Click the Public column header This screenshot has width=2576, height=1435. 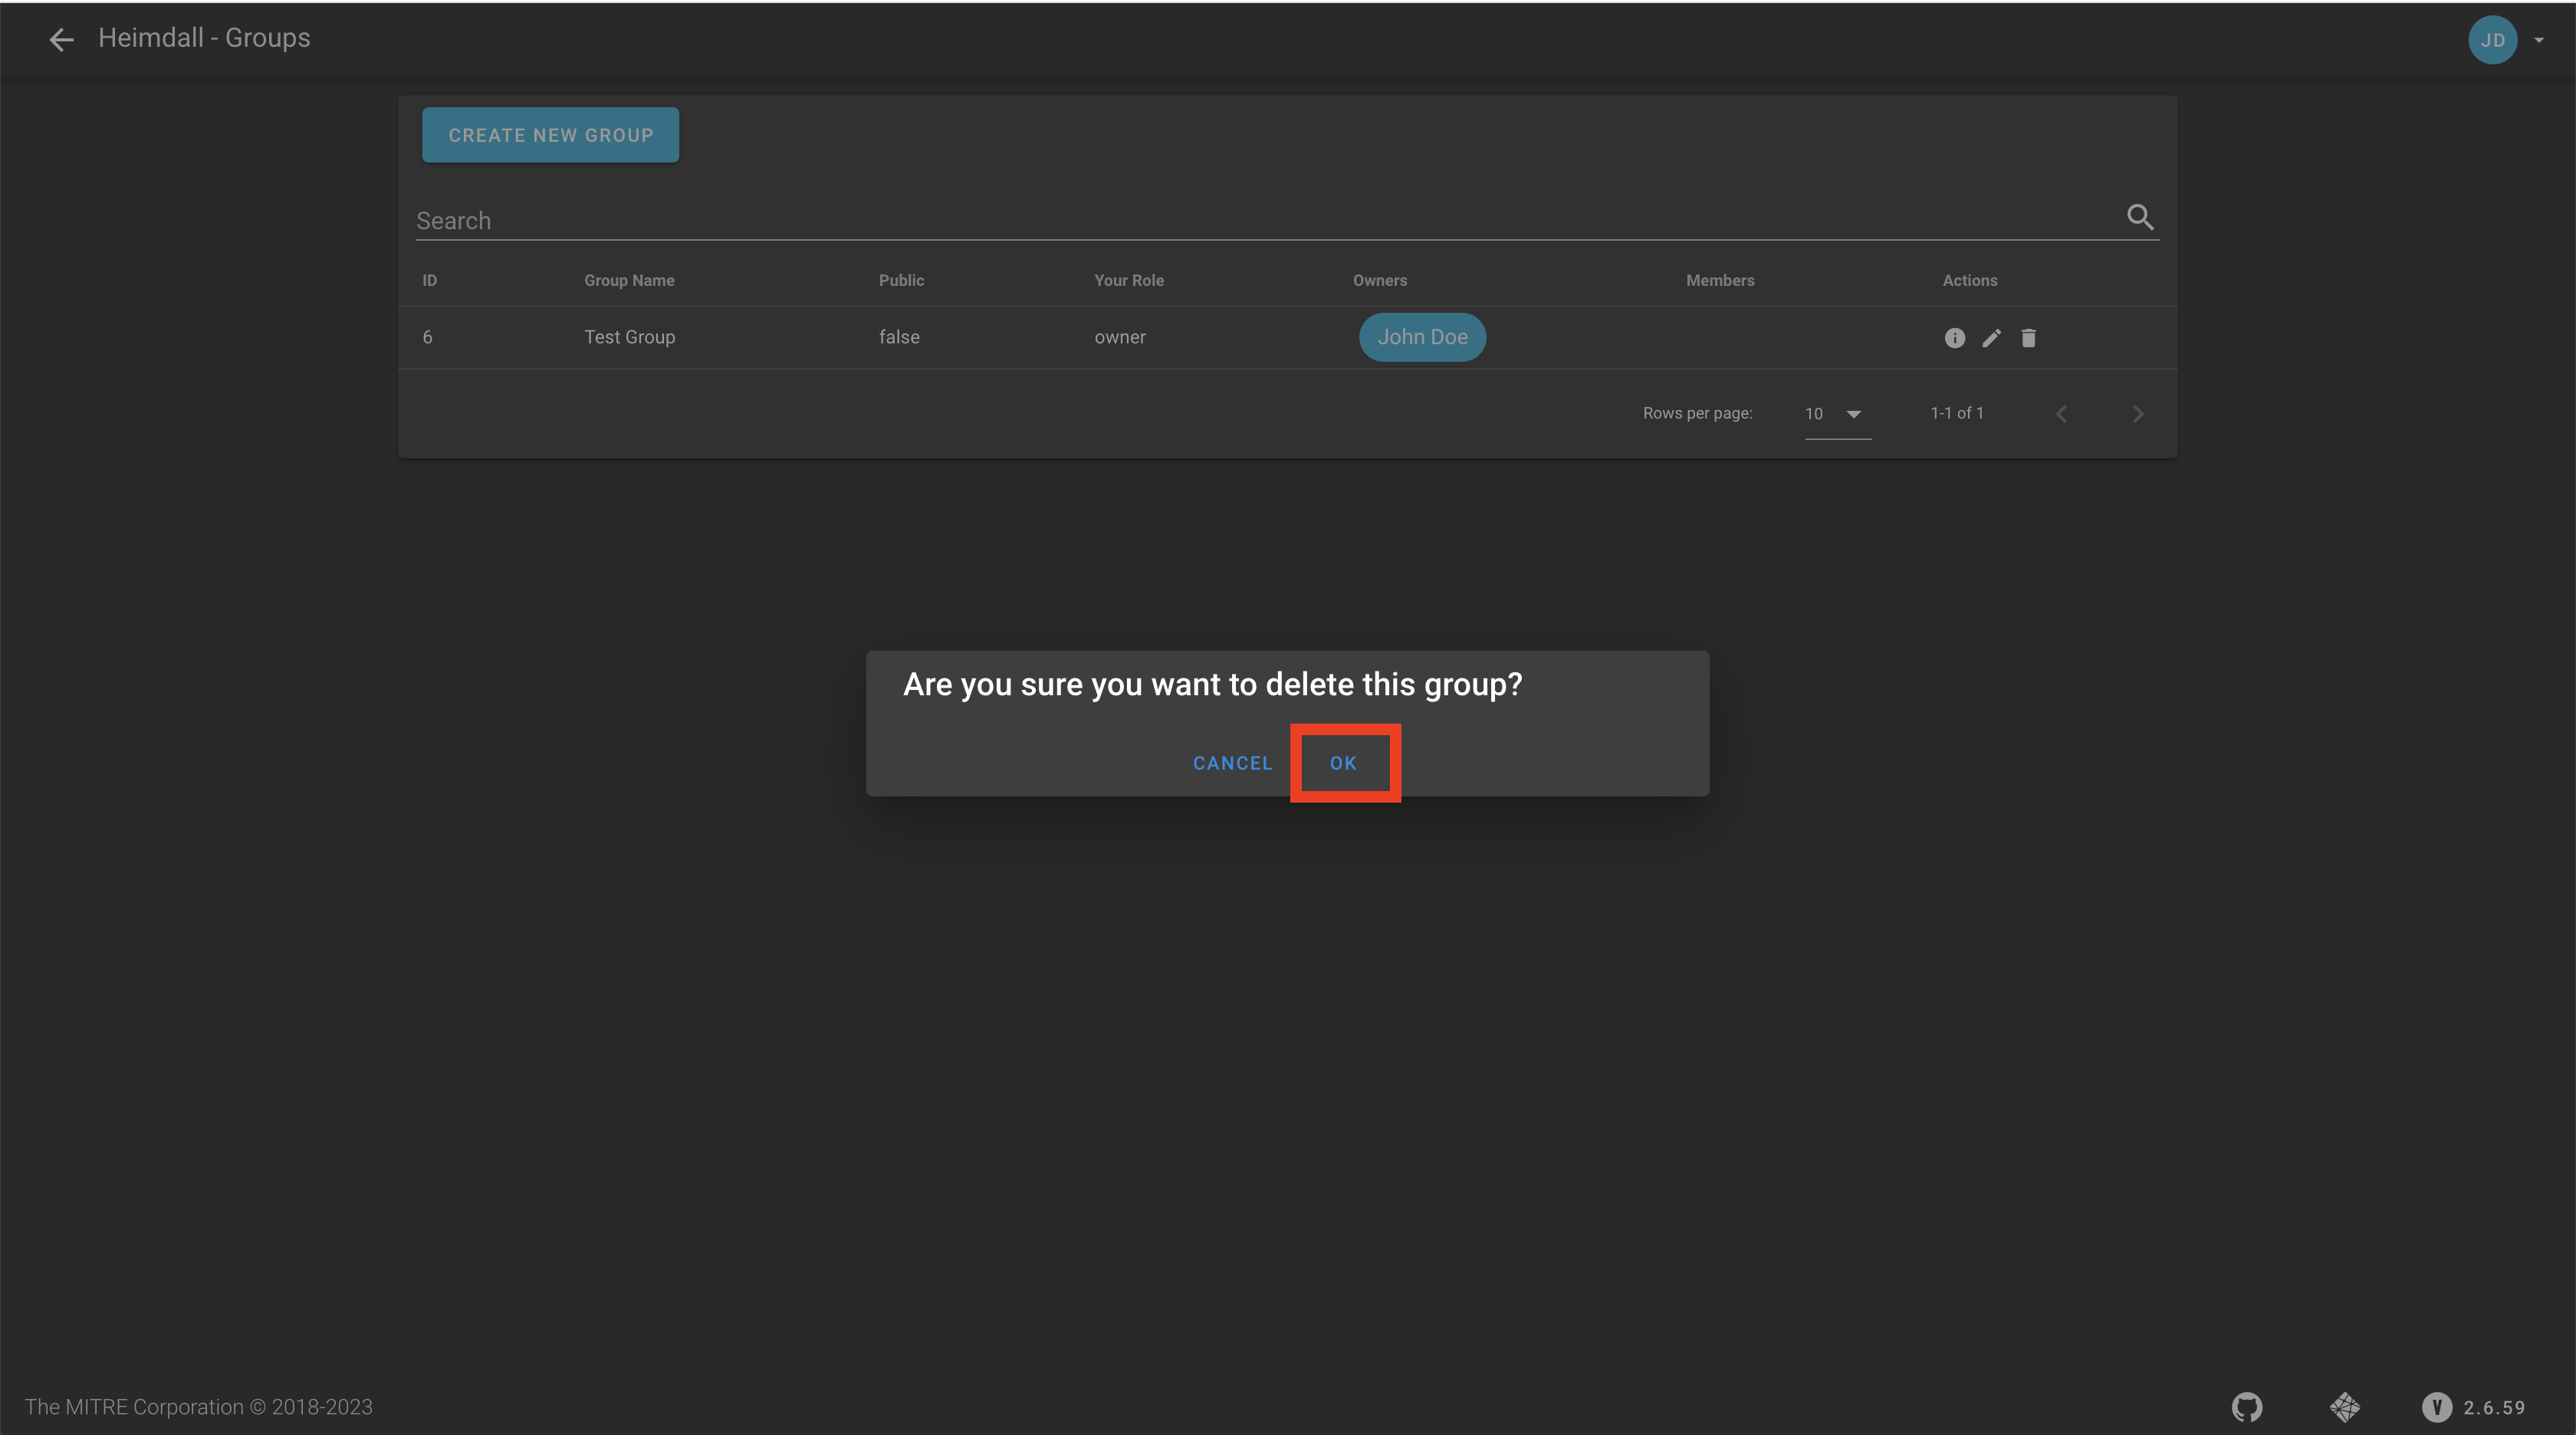pos(900,280)
